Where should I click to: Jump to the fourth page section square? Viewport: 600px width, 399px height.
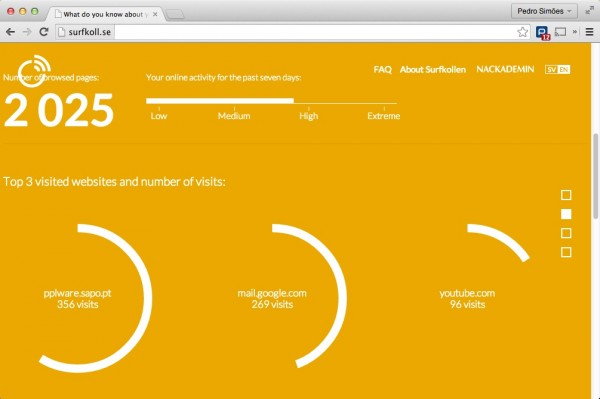coord(566,252)
